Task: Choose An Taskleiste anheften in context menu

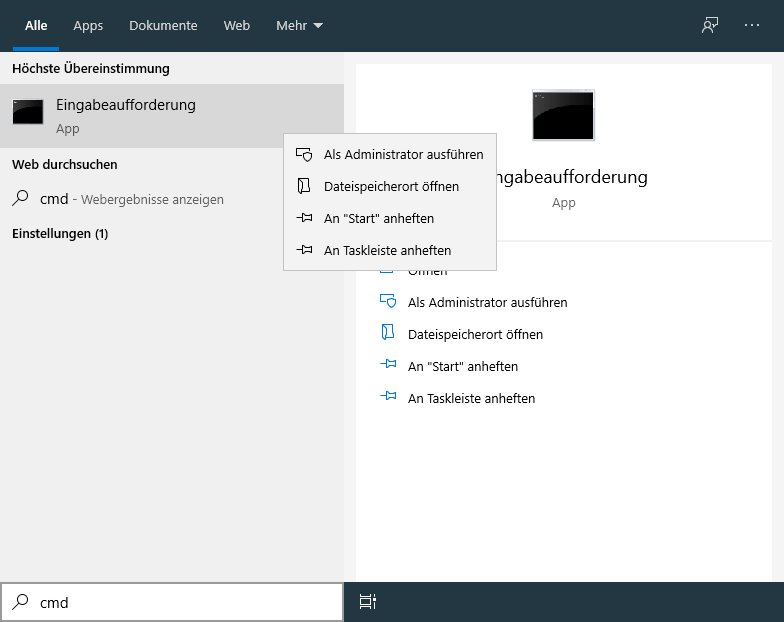Action: pyautogui.click(x=390, y=250)
